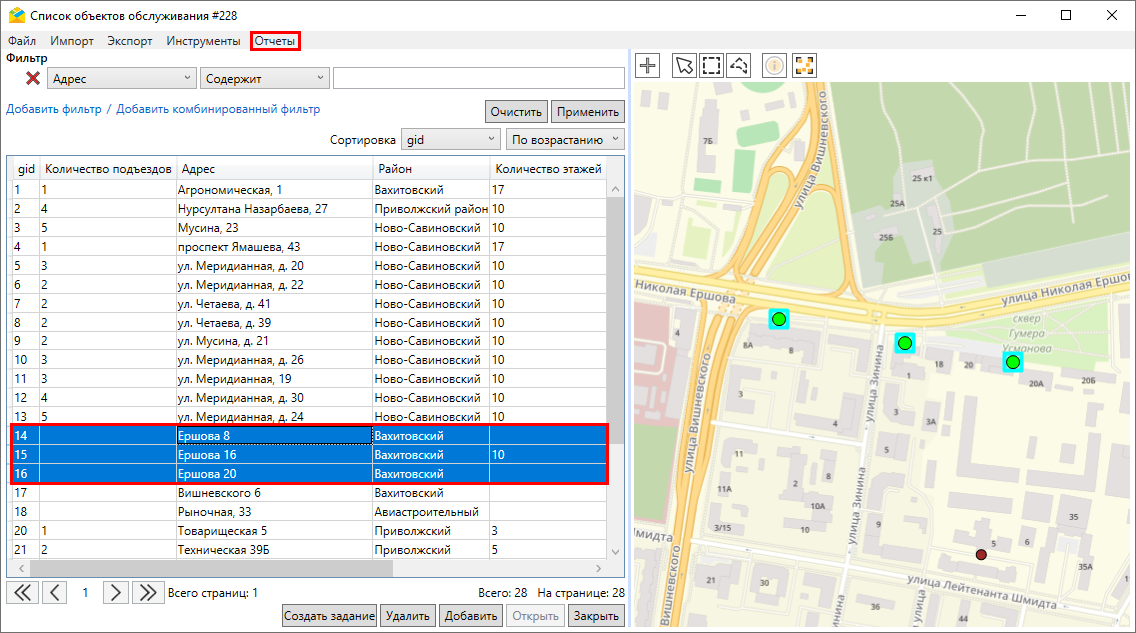Open the Отчеты menu
This screenshot has width=1136, height=633.
(274, 41)
